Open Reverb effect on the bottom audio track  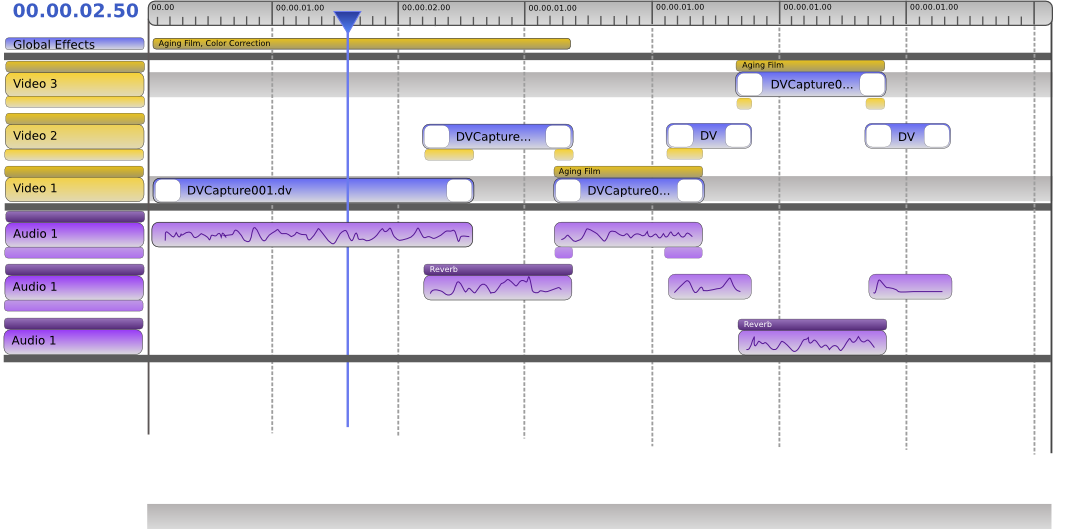[x=811, y=324]
